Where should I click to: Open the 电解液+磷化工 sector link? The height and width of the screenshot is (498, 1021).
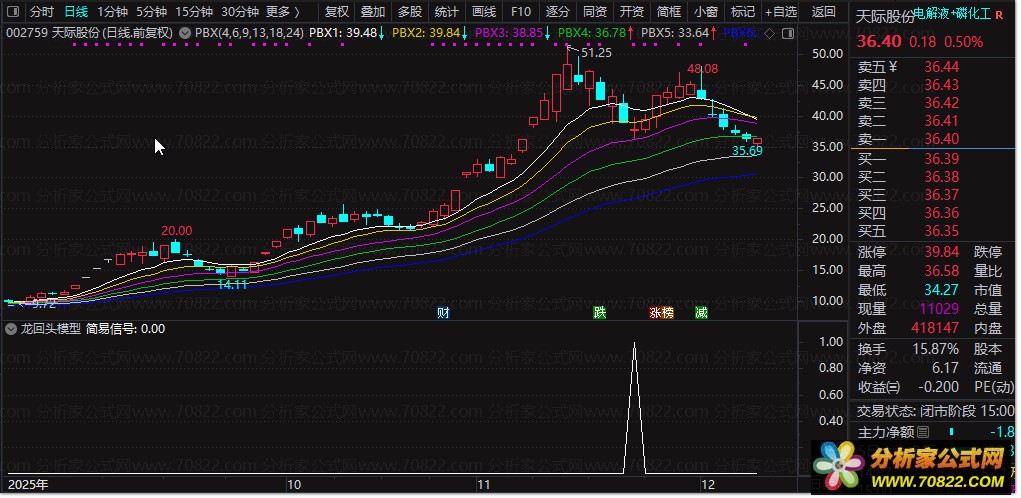pos(952,14)
